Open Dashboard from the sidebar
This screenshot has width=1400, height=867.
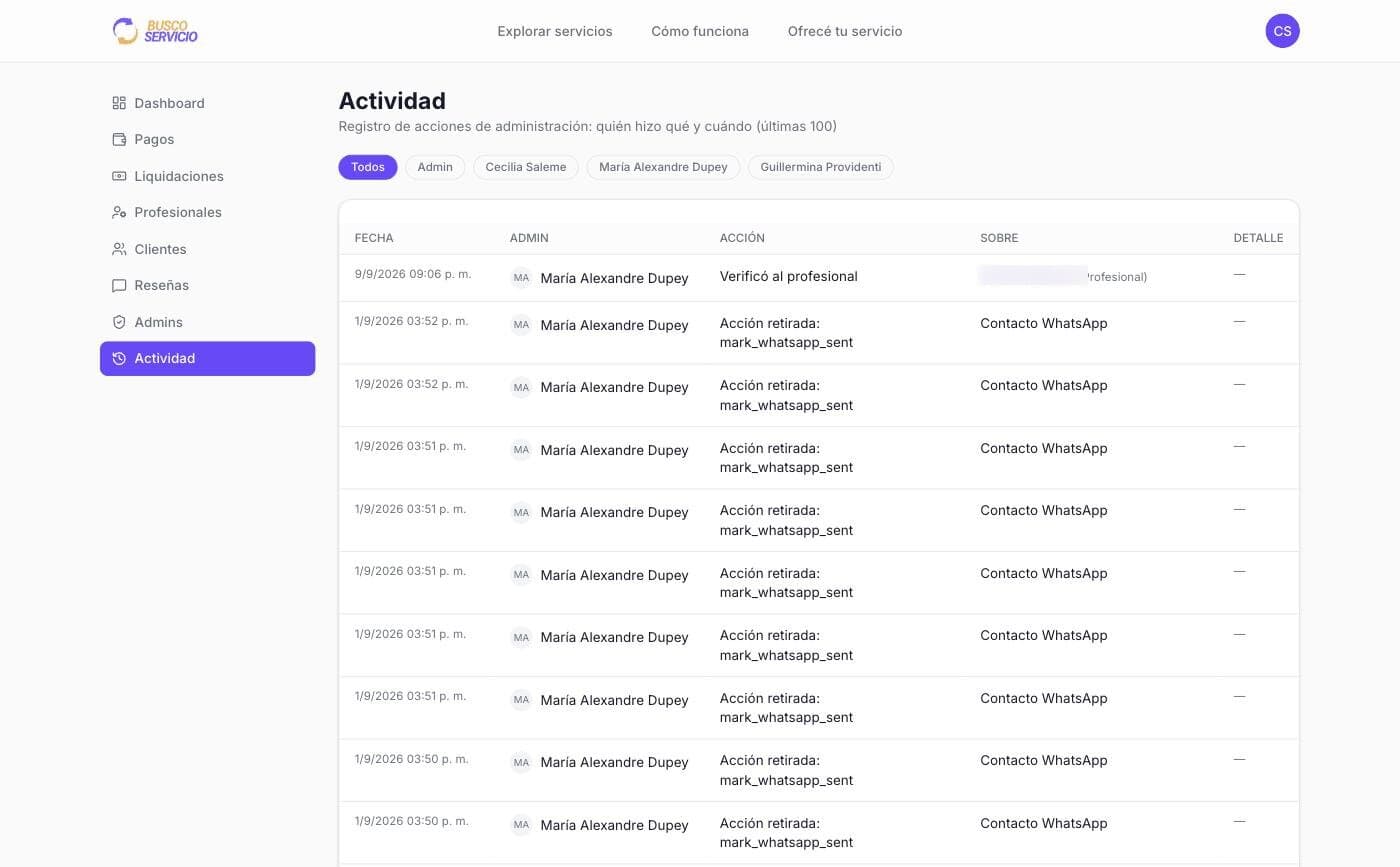(207, 103)
